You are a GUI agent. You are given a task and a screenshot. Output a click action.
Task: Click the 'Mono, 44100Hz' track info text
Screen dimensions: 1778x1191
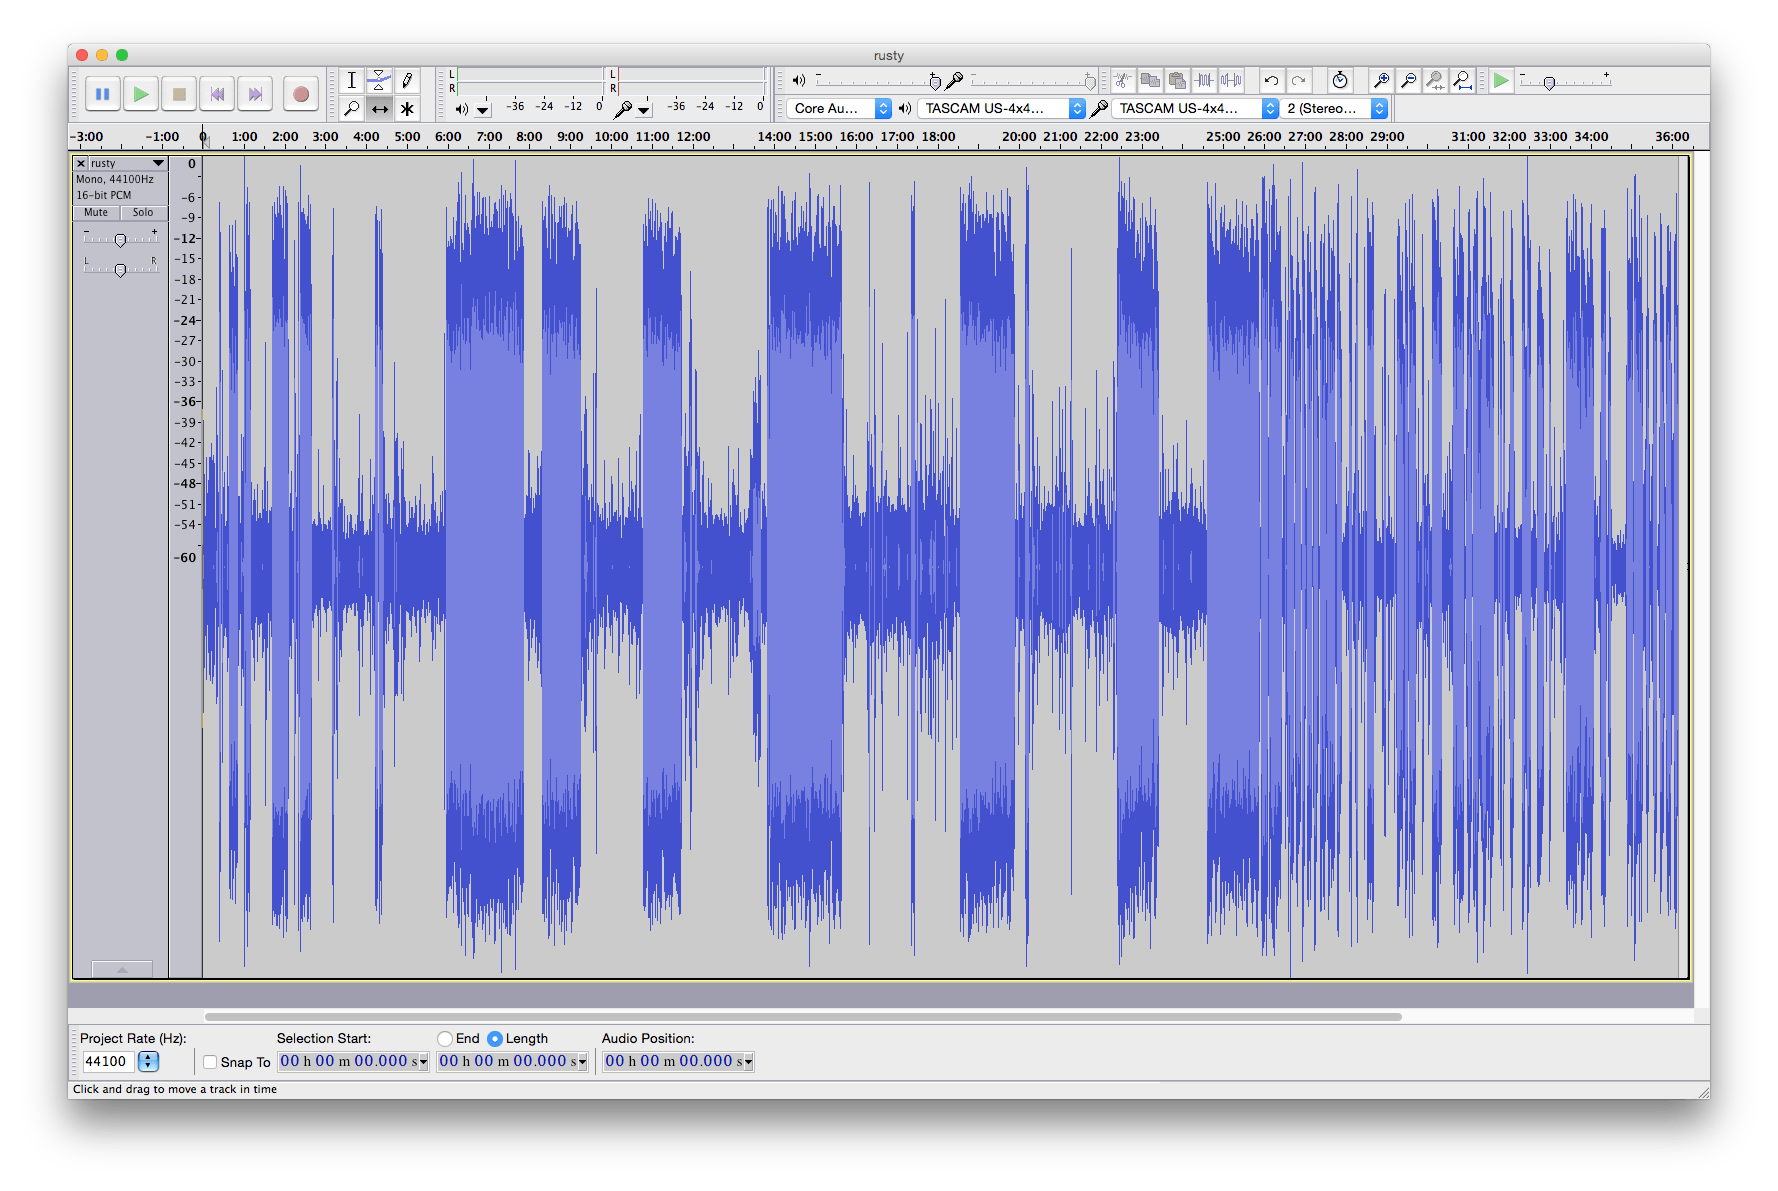(115, 180)
